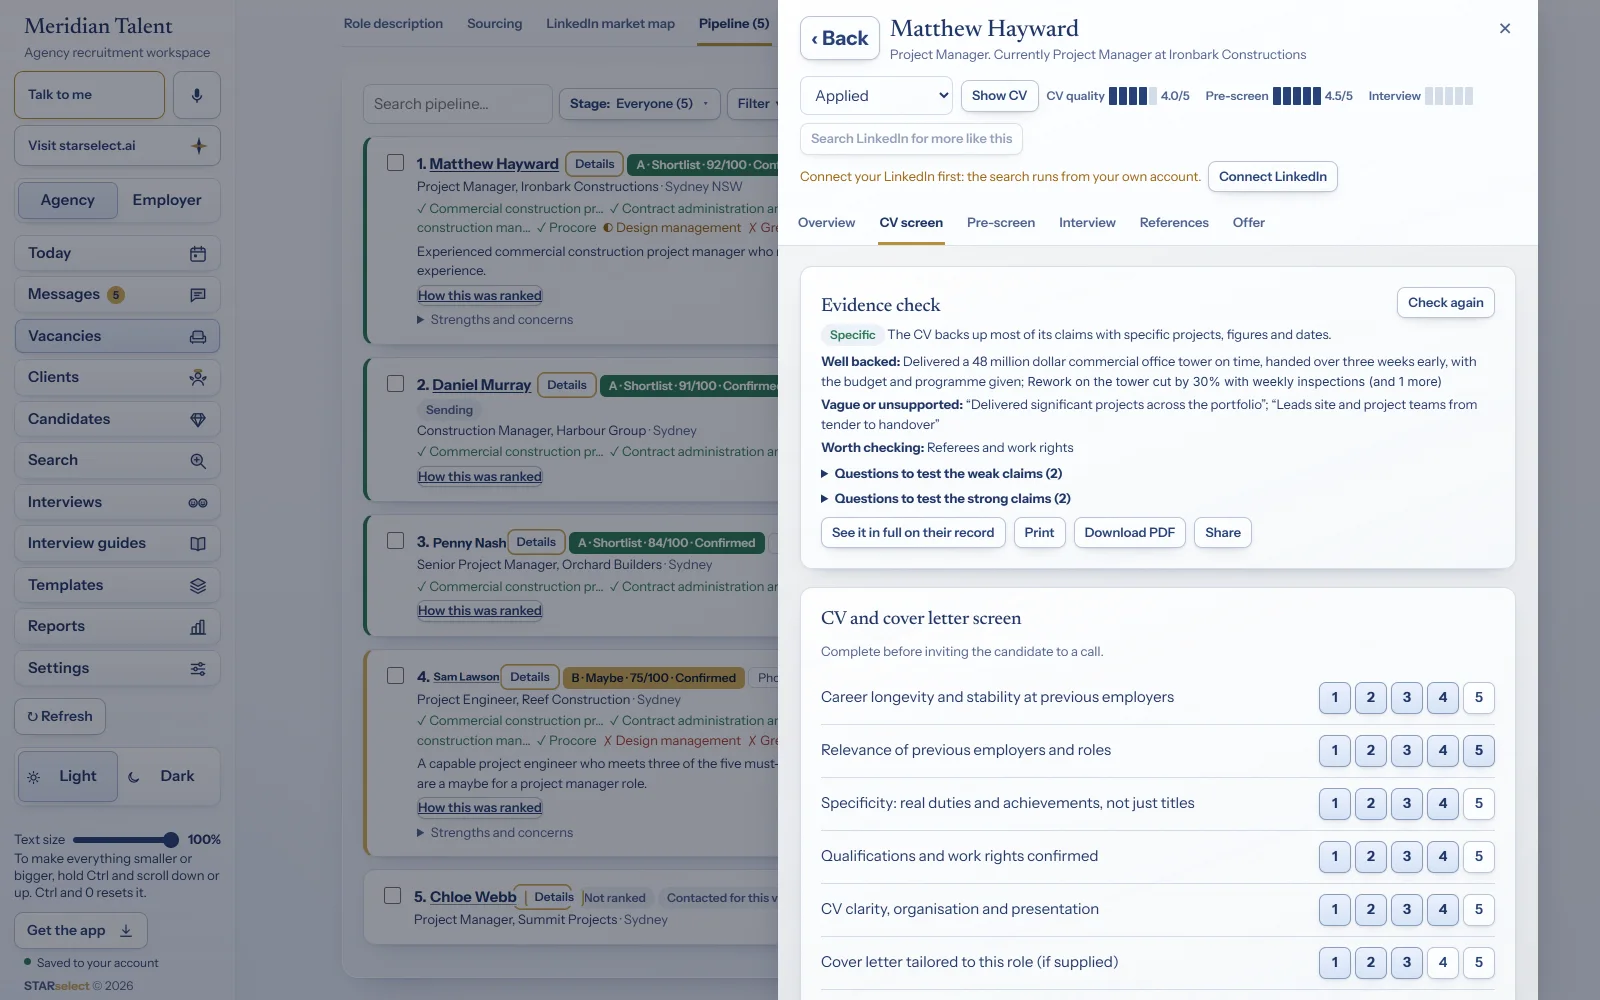1600x1000 pixels.
Task: Open the References tab
Action: [x=1174, y=223]
